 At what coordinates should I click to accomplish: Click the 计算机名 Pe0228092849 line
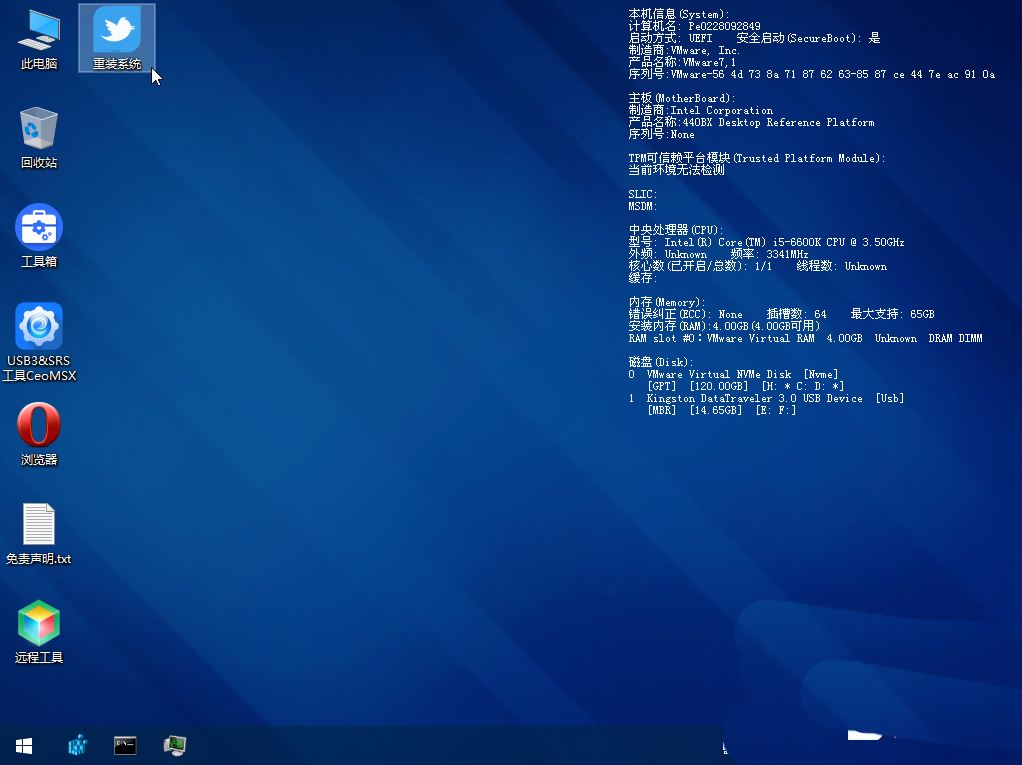[x=694, y=26]
